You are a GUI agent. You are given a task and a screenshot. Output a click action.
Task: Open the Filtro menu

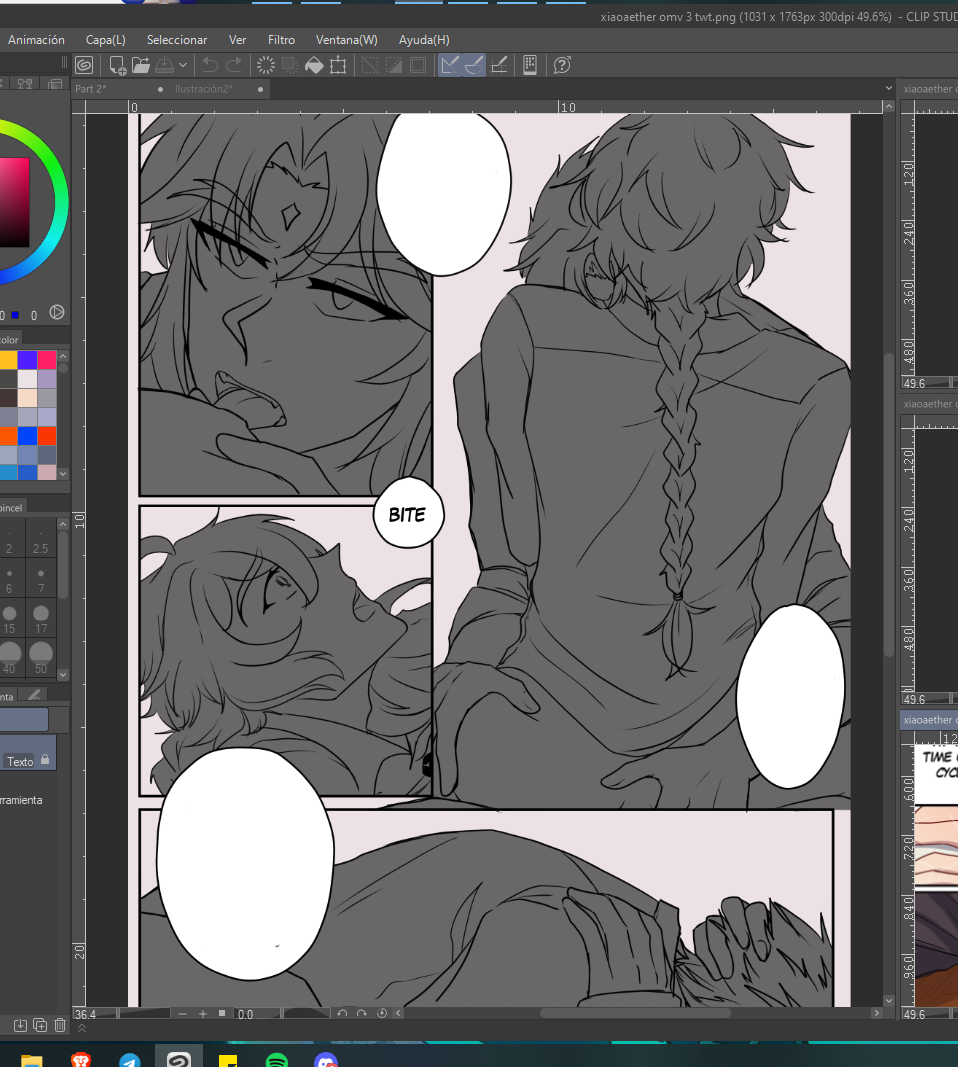pyautogui.click(x=281, y=40)
